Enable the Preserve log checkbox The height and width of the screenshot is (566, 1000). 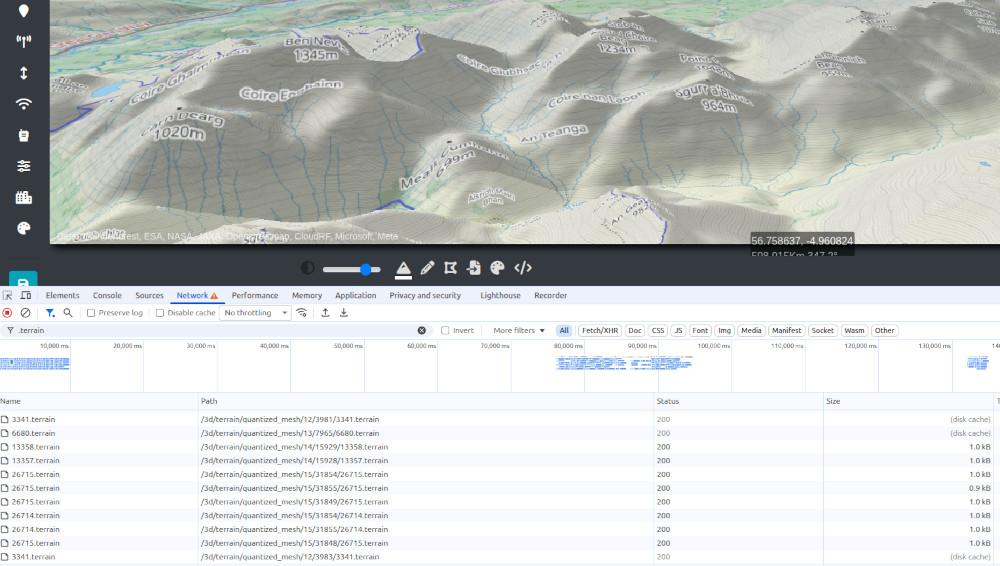pyautogui.click(x=91, y=313)
